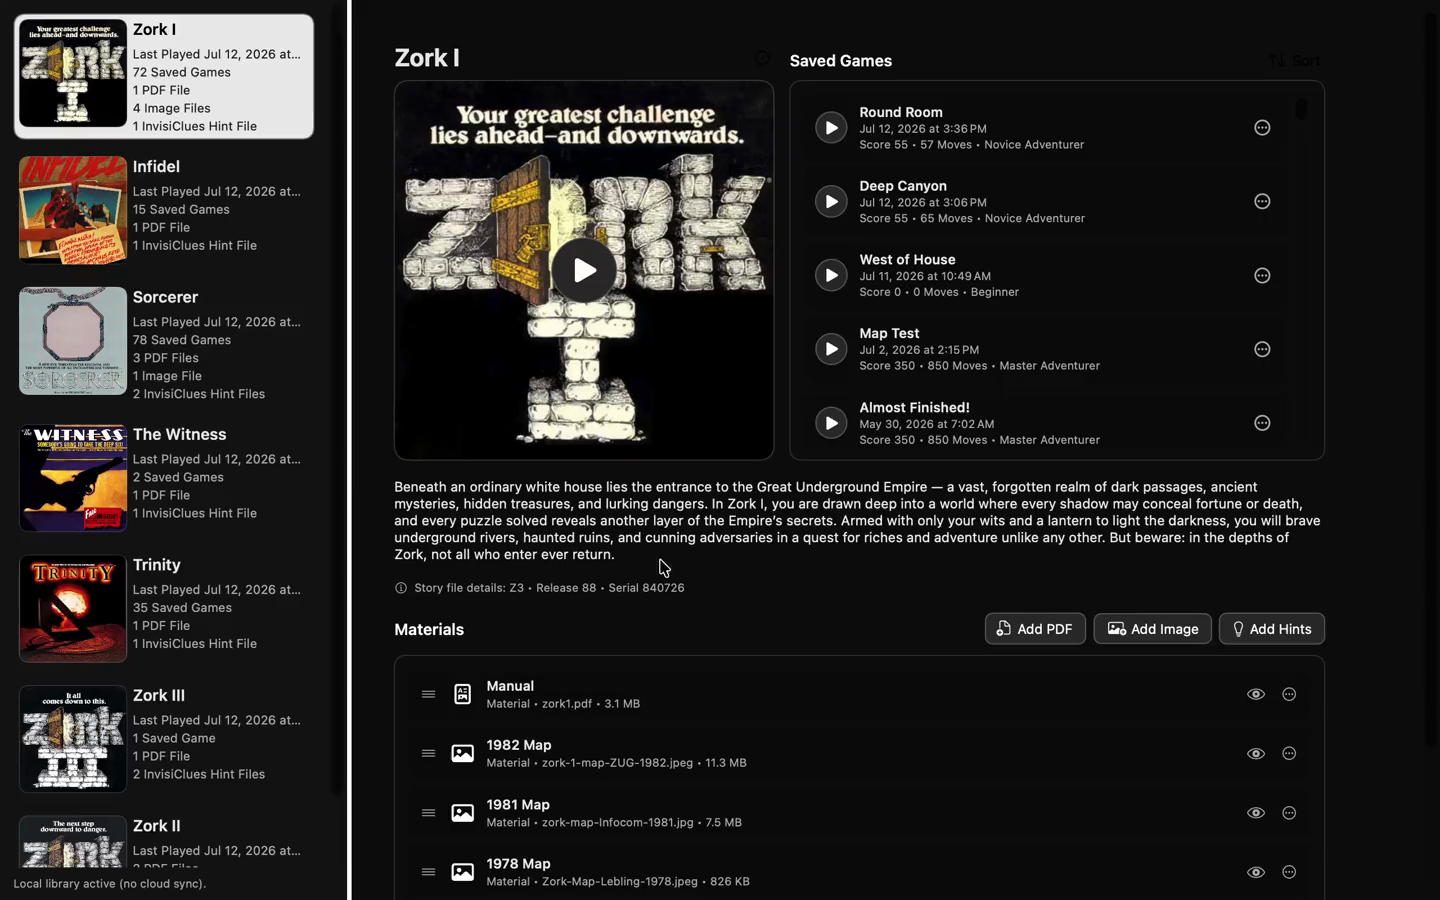This screenshot has width=1440, height=900.
Task: Play the Deep Canyon saved game
Action: click(831, 202)
